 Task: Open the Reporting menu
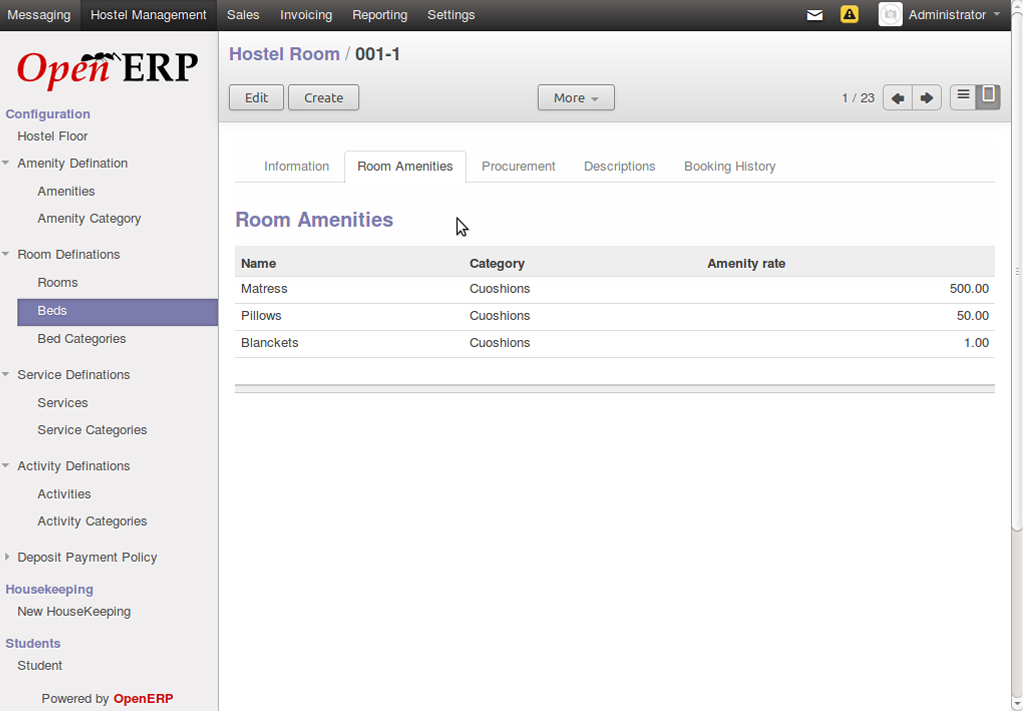tap(380, 14)
